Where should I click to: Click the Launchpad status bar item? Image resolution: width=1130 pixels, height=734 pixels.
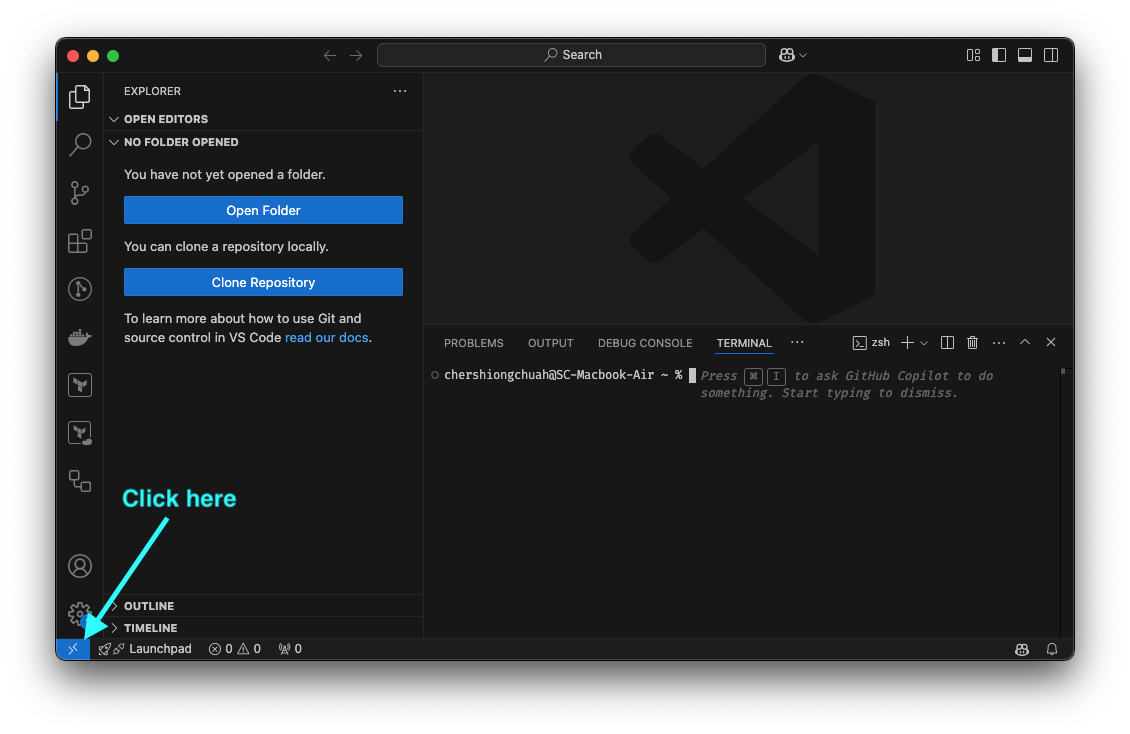click(x=145, y=649)
